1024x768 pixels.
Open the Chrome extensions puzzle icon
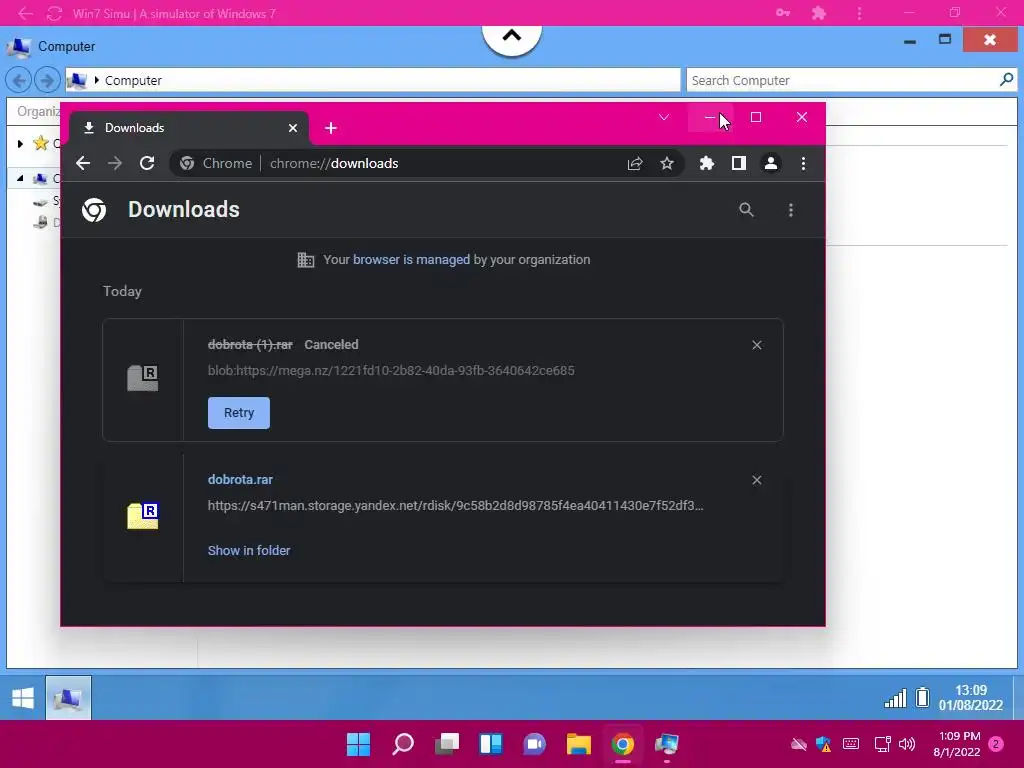pos(707,163)
